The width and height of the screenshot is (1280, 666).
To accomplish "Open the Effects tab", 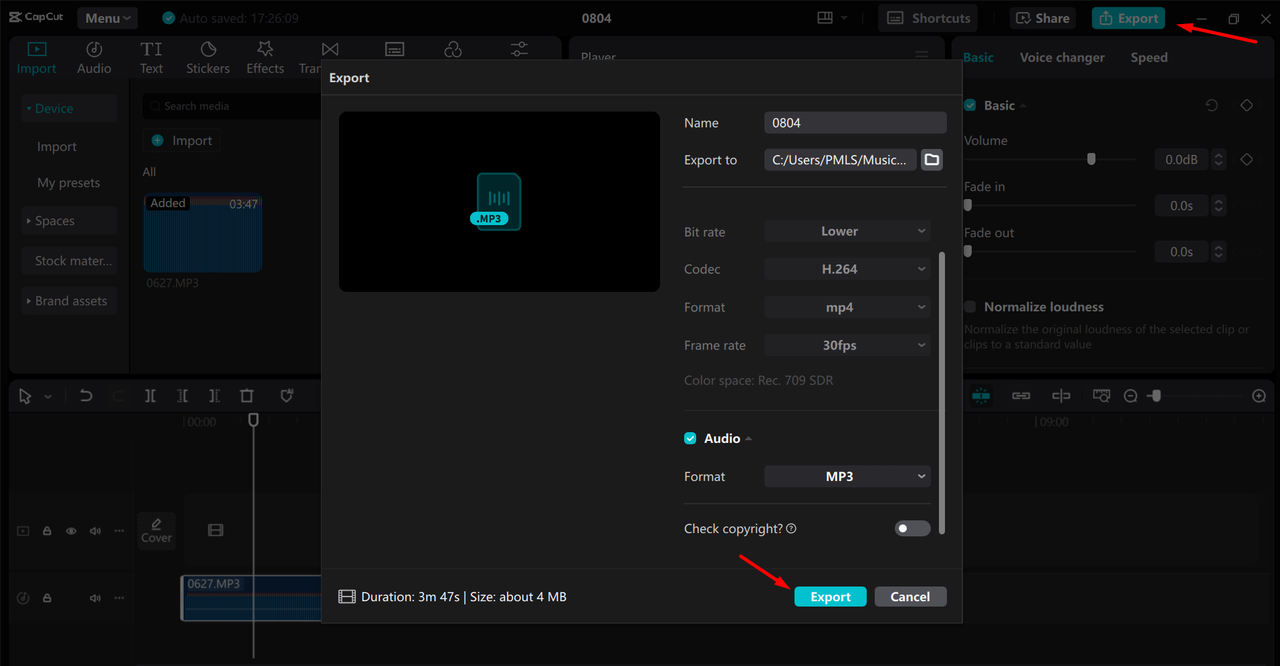I will [x=265, y=58].
